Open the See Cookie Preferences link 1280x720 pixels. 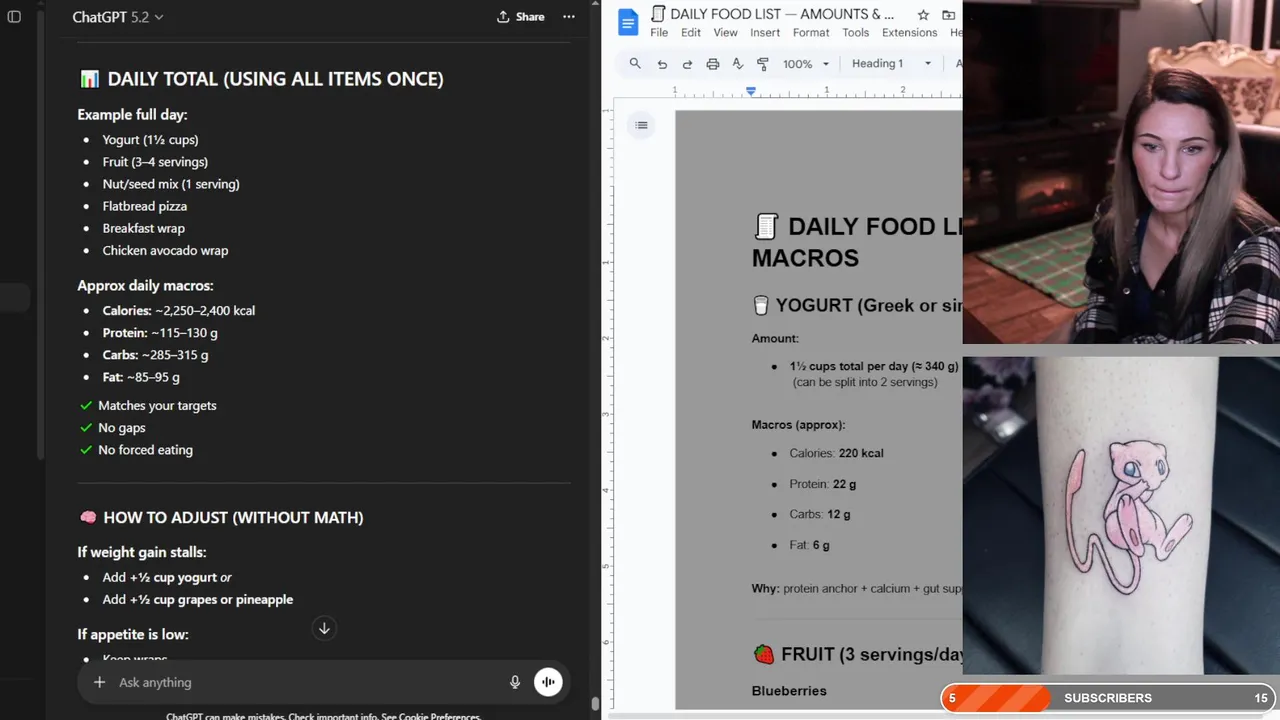pyautogui.click(x=432, y=716)
